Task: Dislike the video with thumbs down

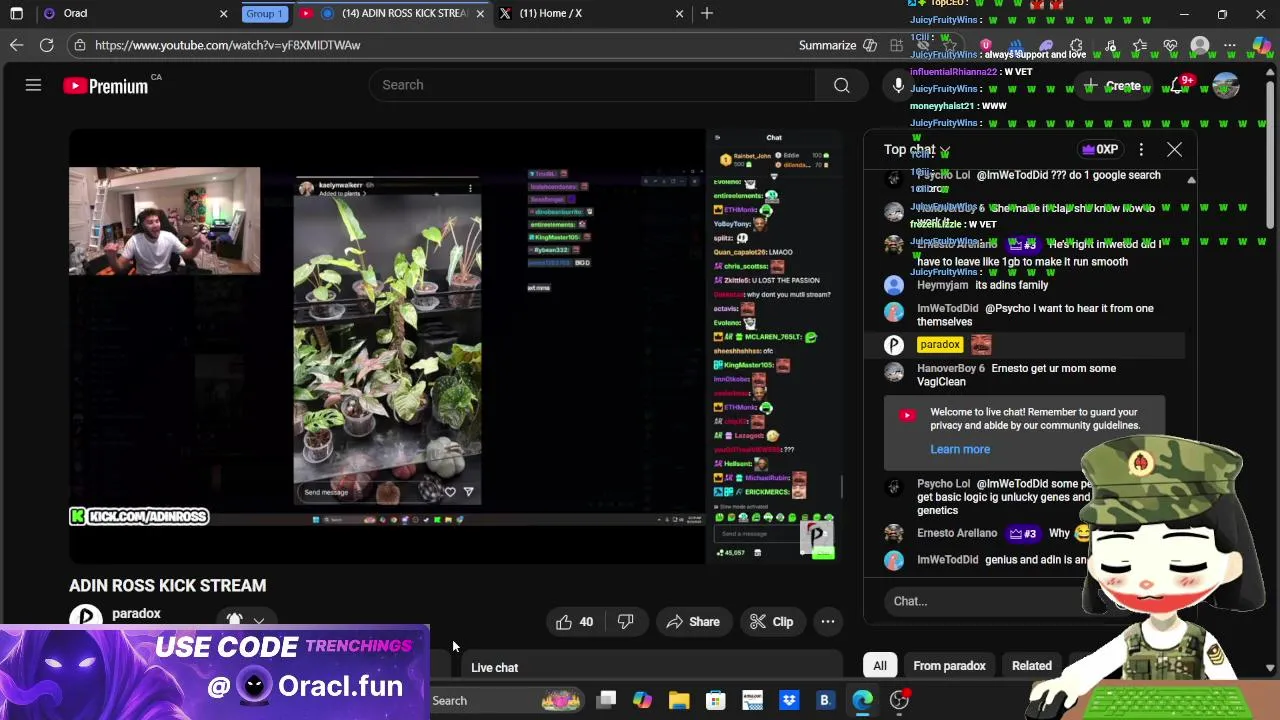Action: pos(625,622)
